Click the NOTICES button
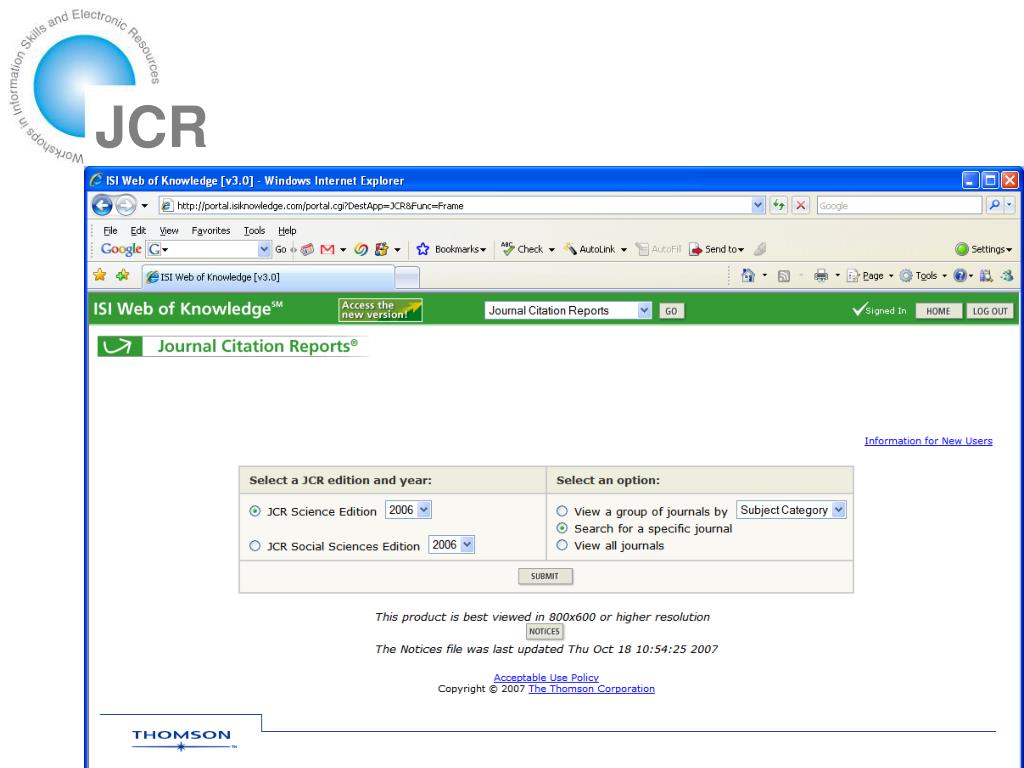The width and height of the screenshot is (1024, 768). pyautogui.click(x=544, y=632)
